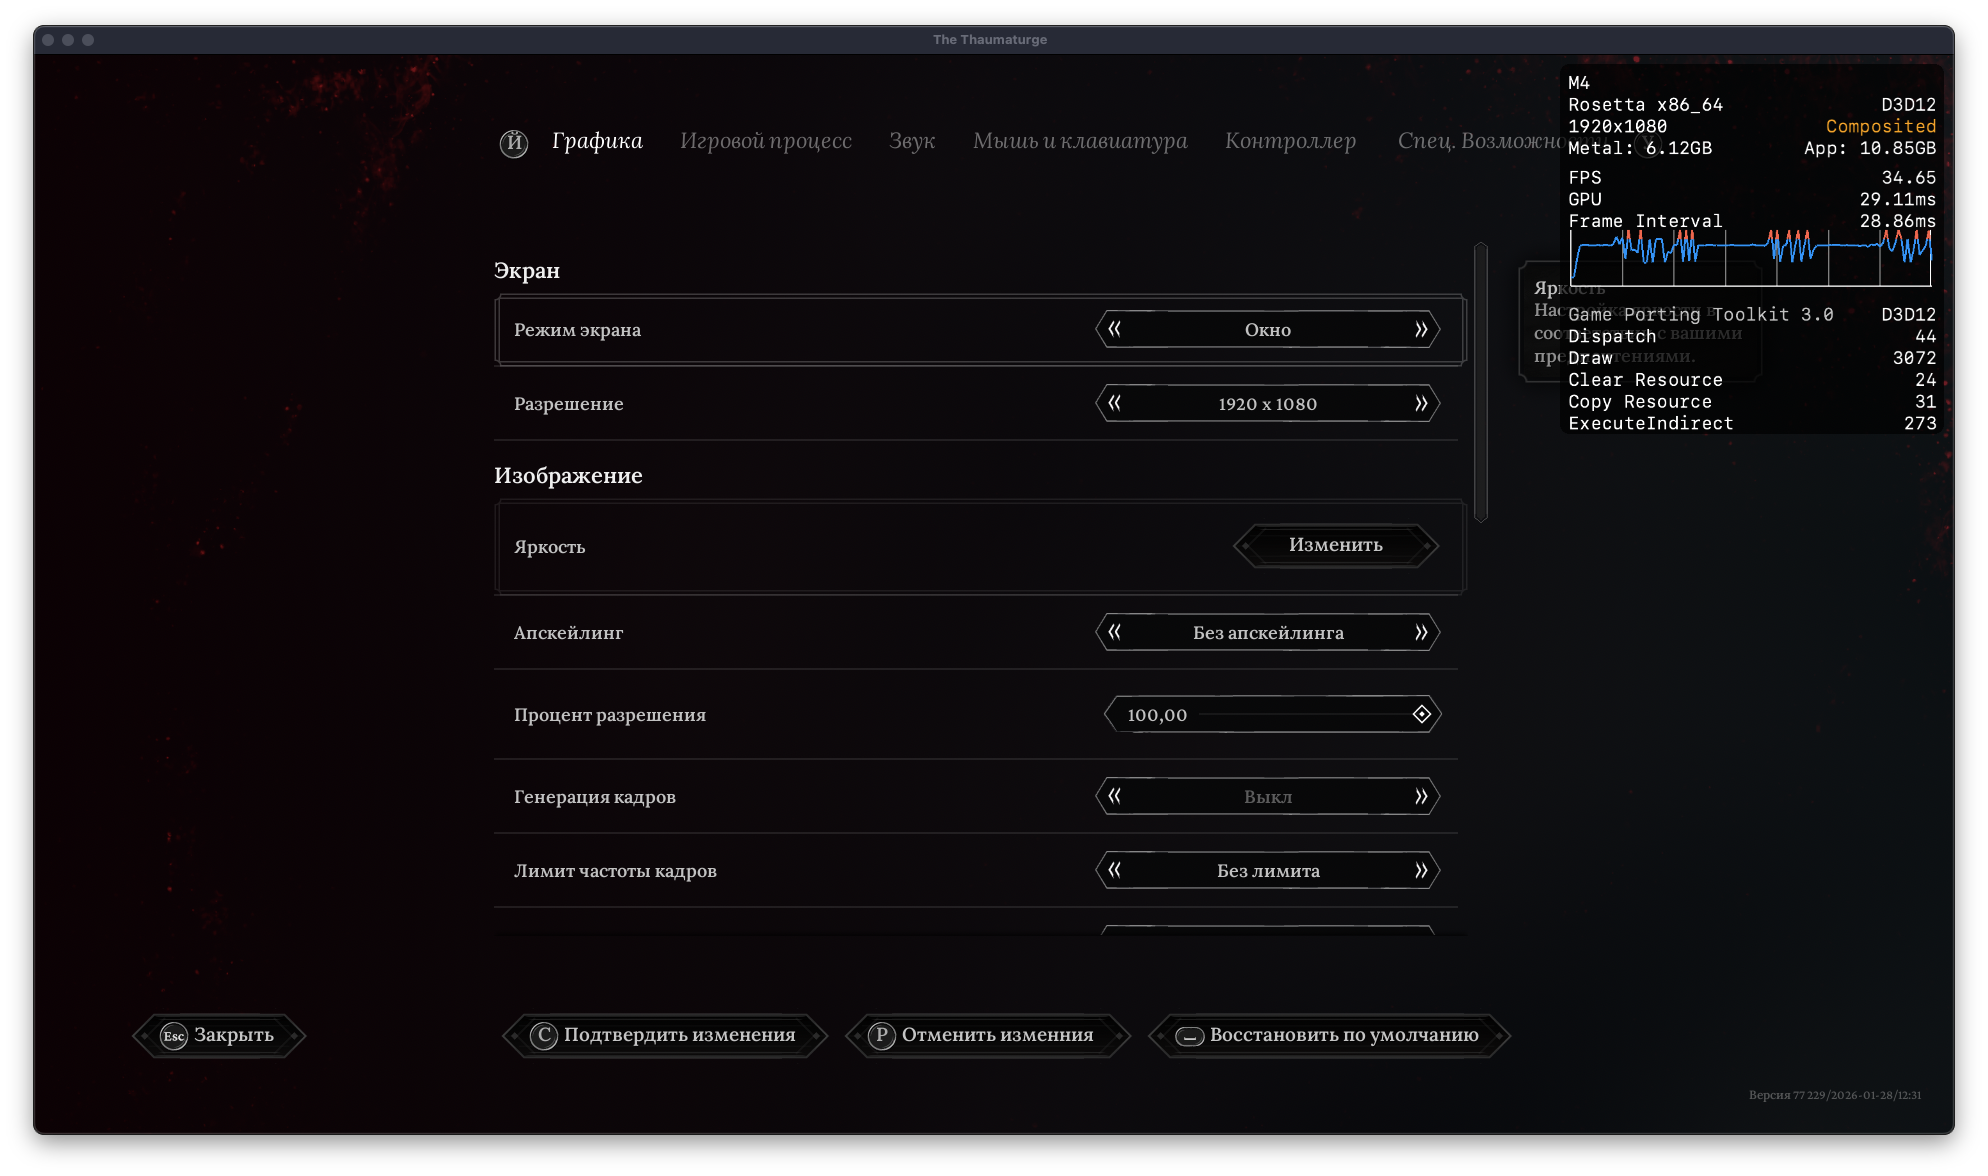This screenshot has width=1988, height=1176.
Task: Click right arrow for Лимит частоты кадров
Action: tap(1421, 870)
